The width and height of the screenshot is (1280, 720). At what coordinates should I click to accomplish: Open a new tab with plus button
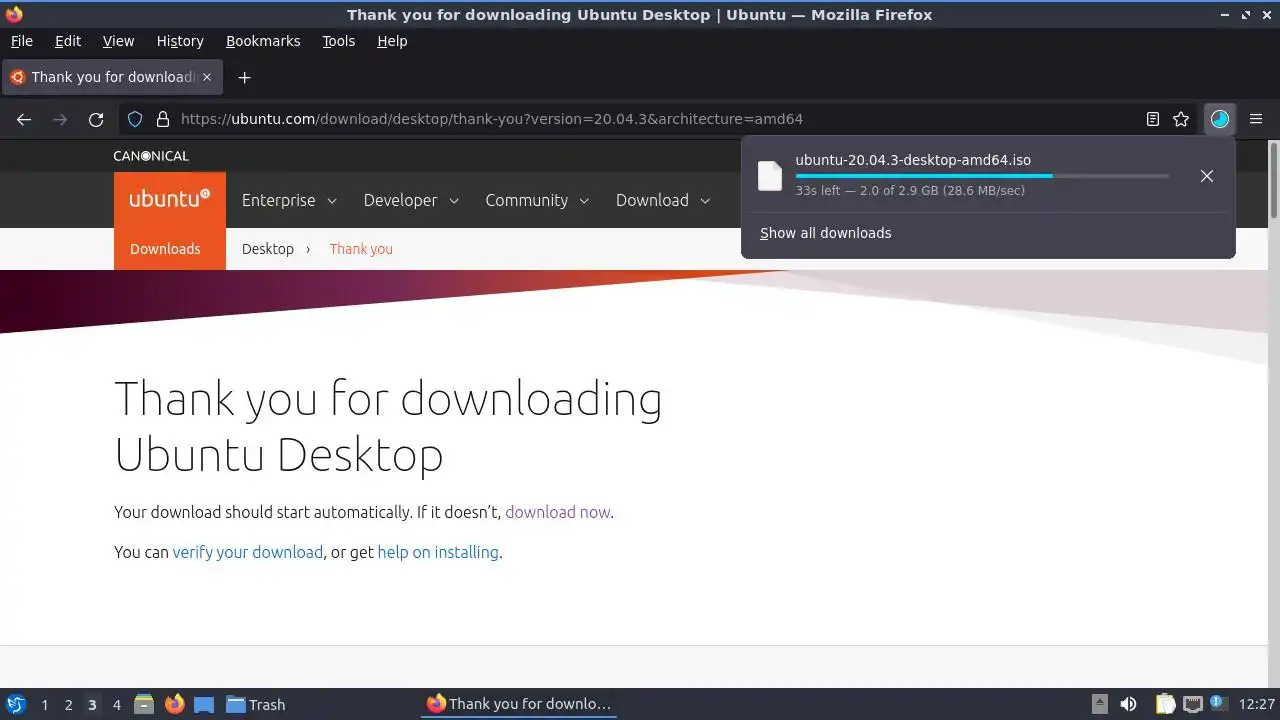(244, 77)
